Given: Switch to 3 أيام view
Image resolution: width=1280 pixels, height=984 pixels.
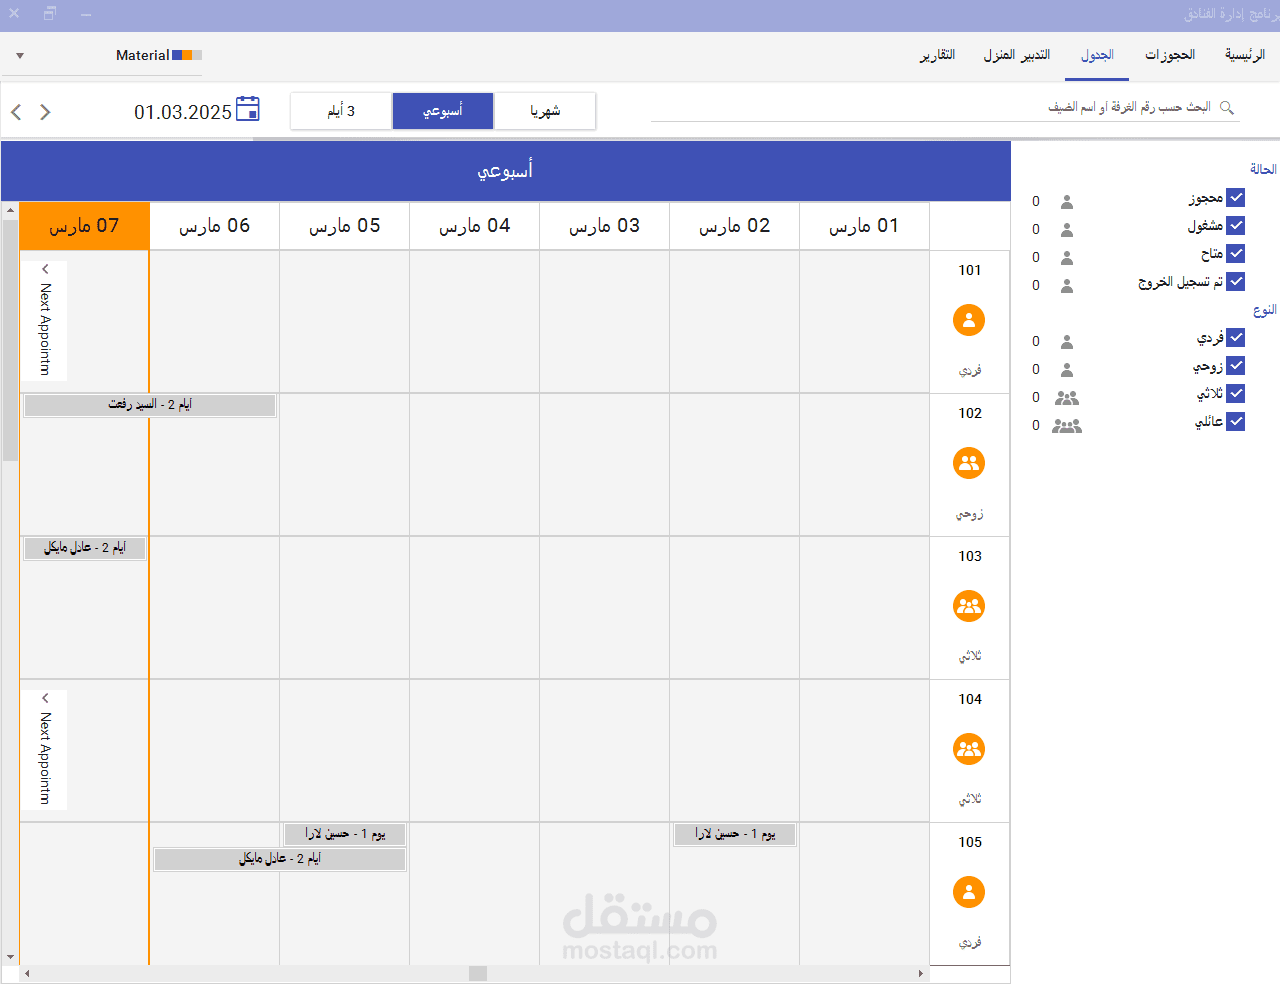Looking at the screenshot, I should (341, 111).
